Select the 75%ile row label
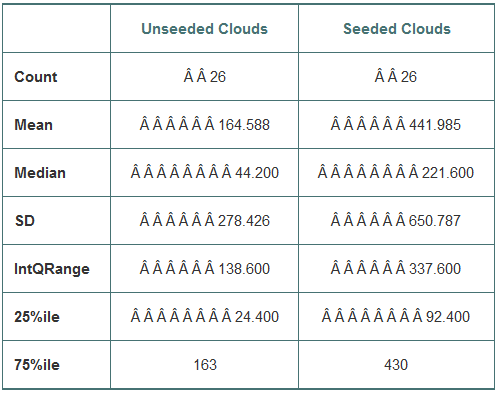 (37, 365)
